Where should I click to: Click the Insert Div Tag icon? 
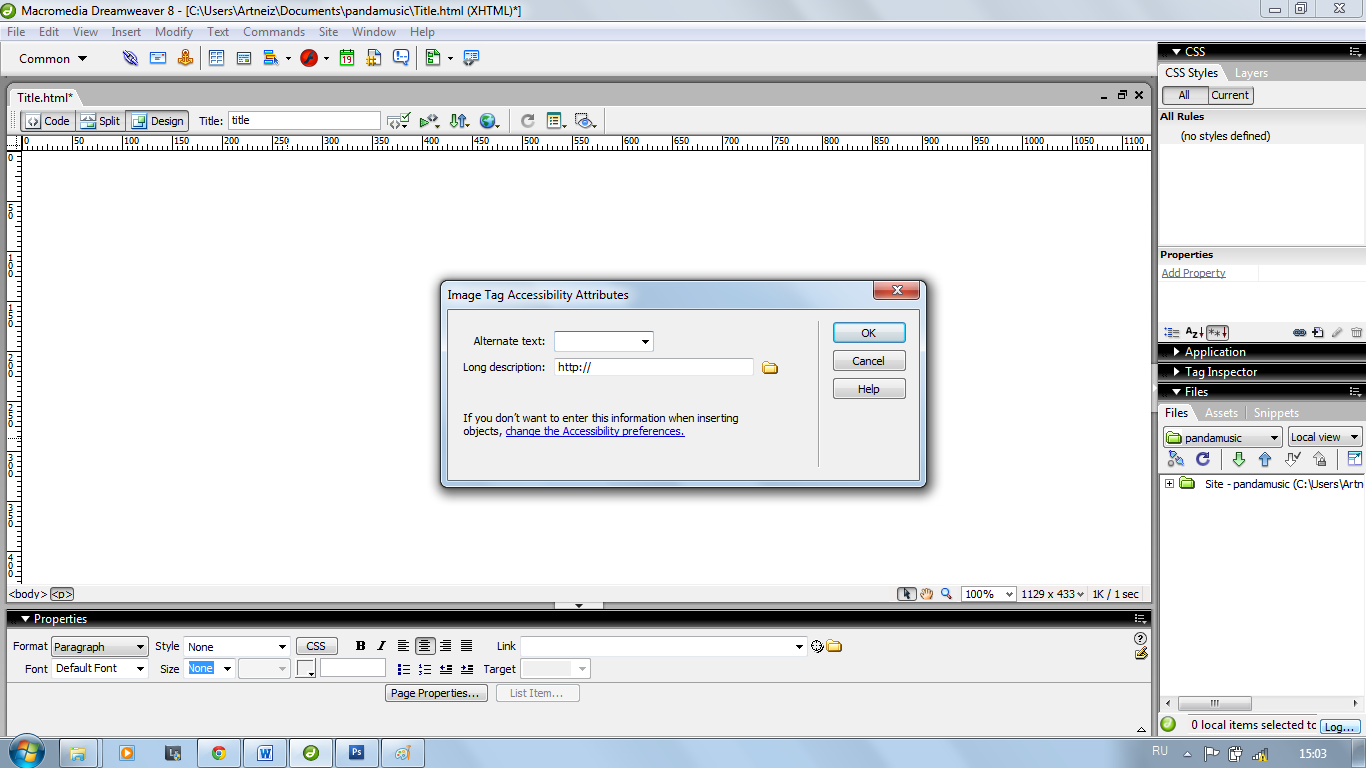click(x=243, y=58)
